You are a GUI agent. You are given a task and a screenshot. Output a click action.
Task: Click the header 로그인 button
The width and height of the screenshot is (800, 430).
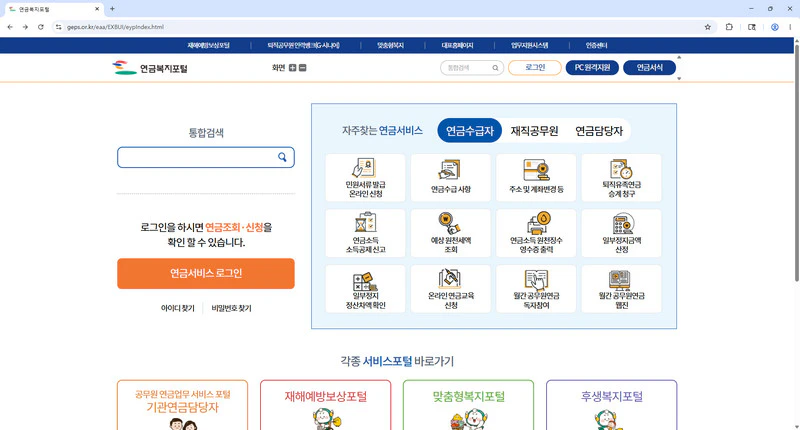pos(535,67)
